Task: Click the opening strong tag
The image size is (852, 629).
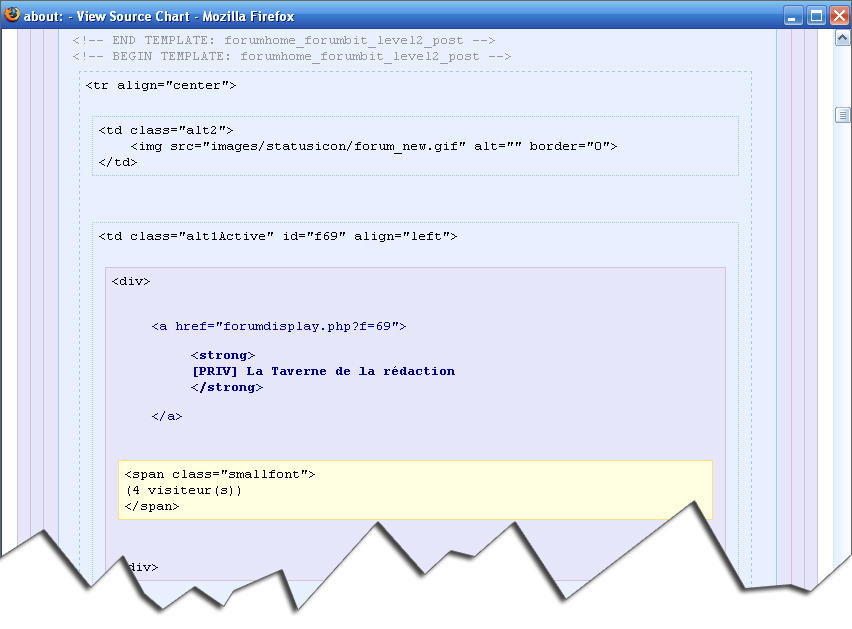Action: pyautogui.click(x=223, y=355)
